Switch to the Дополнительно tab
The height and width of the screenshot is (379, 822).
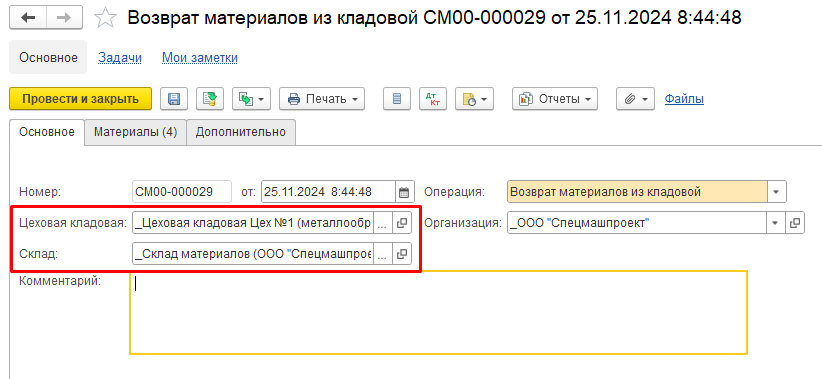241,132
